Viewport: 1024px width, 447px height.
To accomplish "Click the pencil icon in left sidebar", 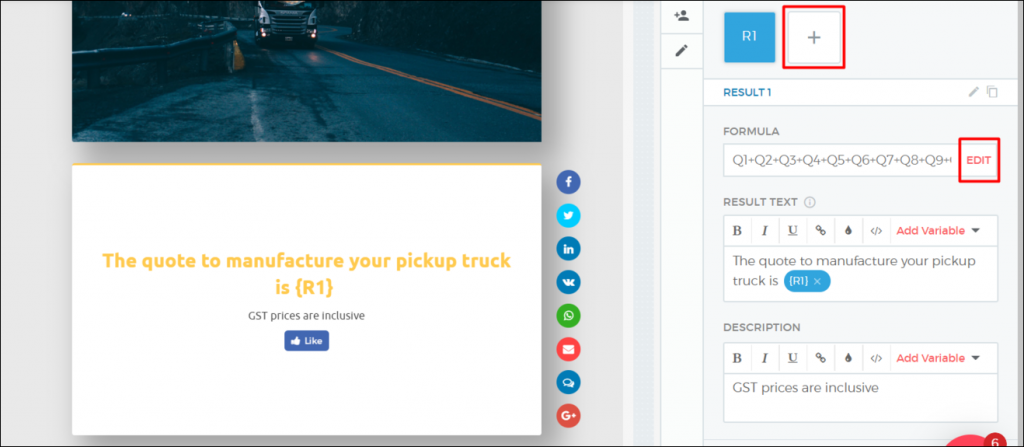I will tap(682, 50).
